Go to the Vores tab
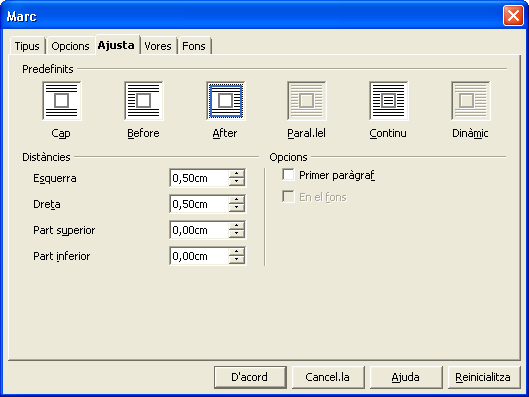Screen dimensions: 529x397 (158, 46)
